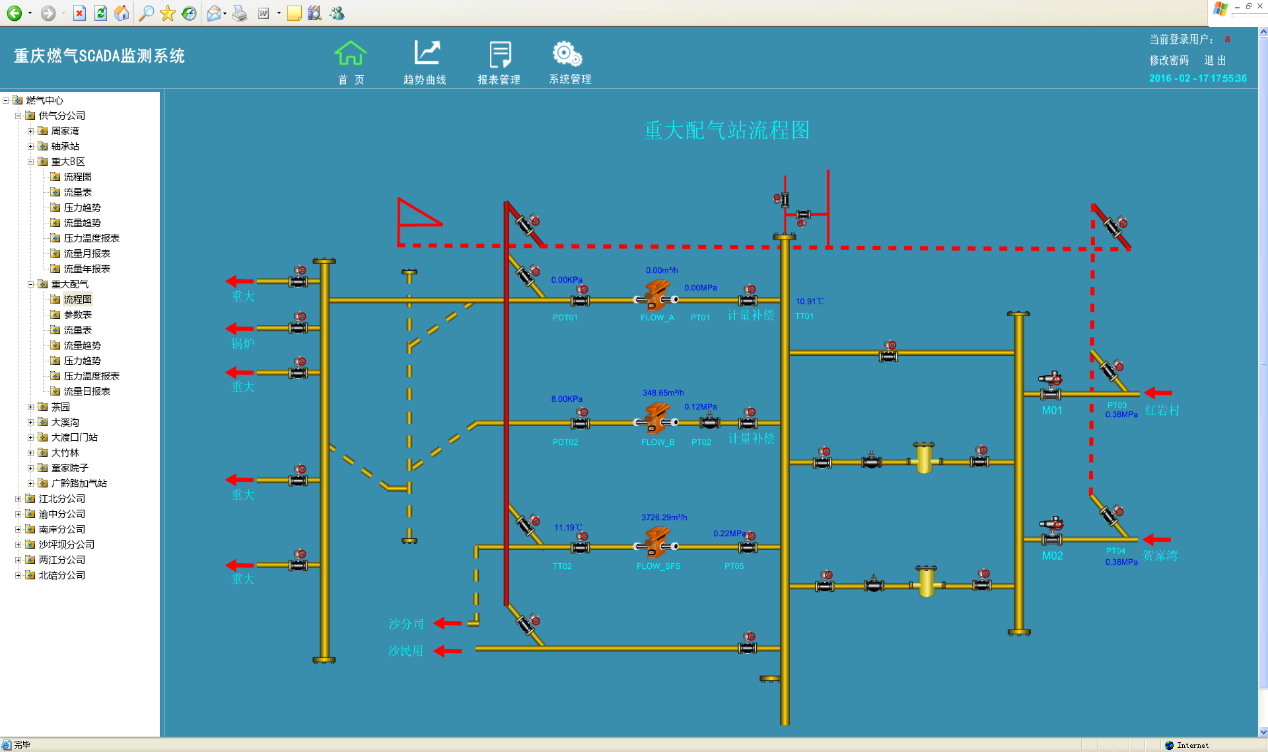The width and height of the screenshot is (1268, 752).
Task: Stop page loading with red X icon
Action: [x=80, y=13]
